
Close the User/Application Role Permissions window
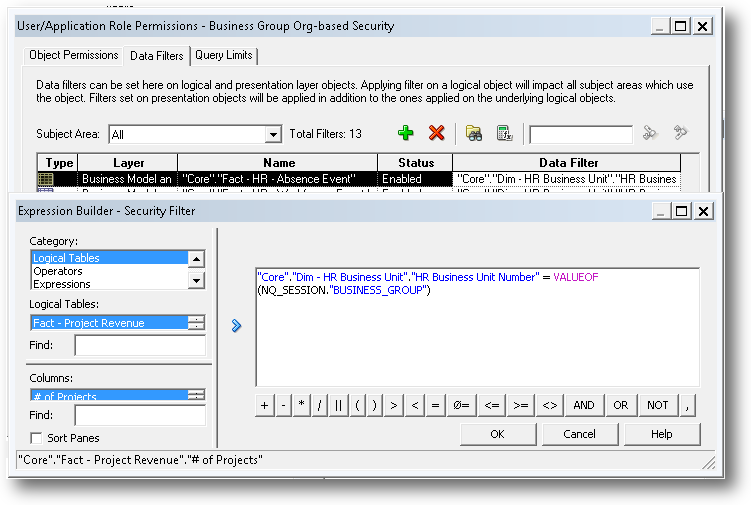point(702,26)
